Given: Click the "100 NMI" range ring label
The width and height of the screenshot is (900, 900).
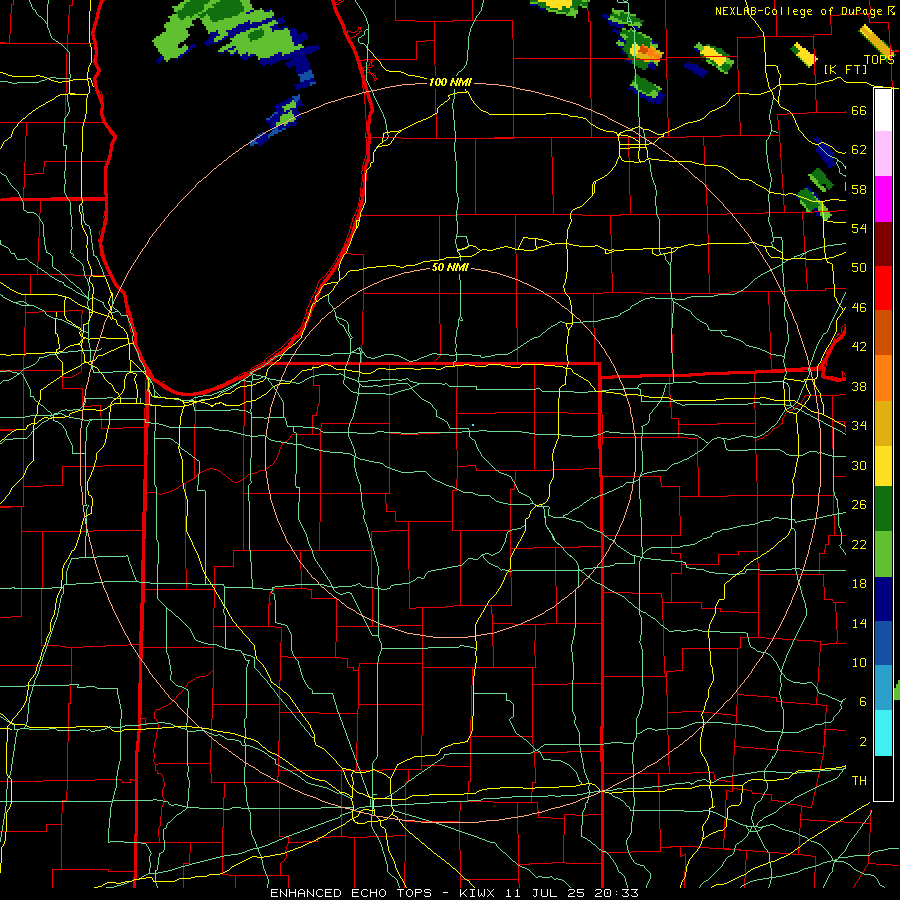Looking at the screenshot, I should 450,82.
